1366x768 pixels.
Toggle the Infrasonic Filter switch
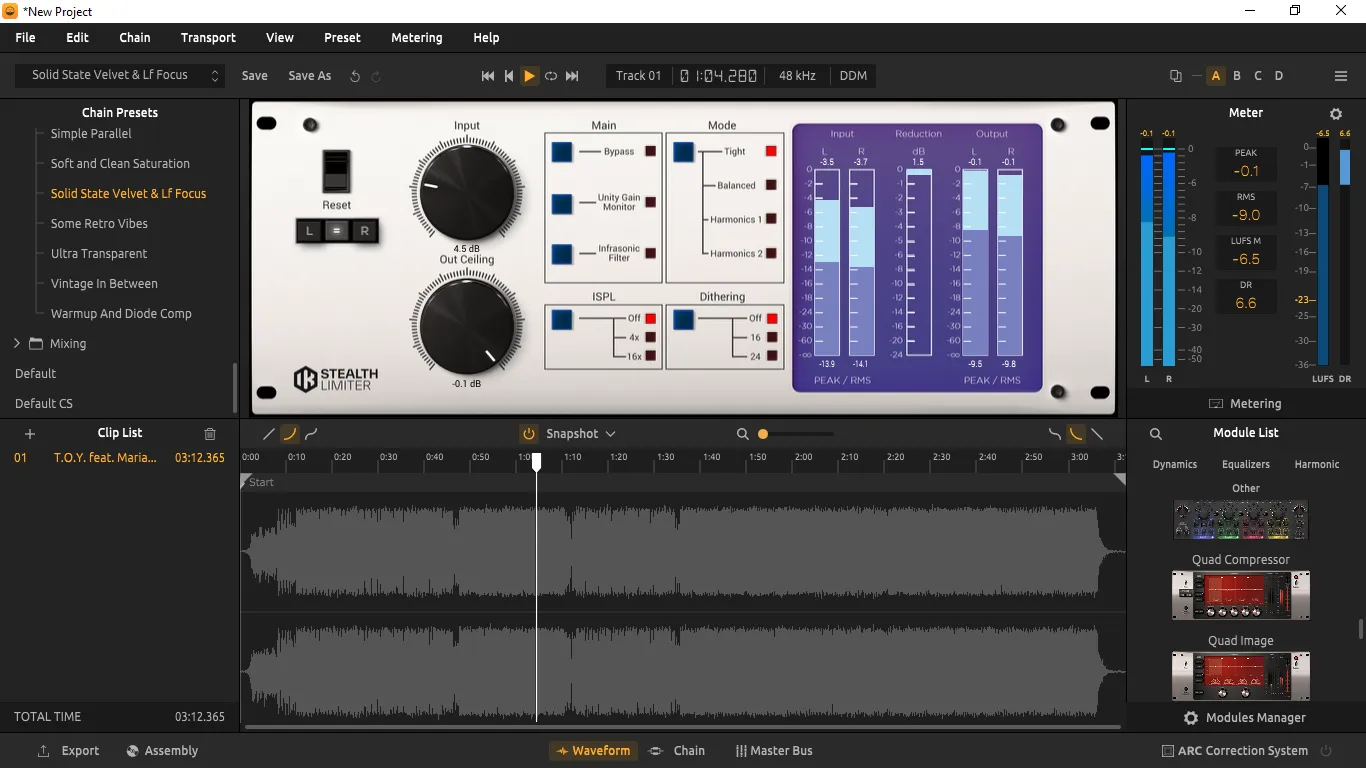(562, 253)
